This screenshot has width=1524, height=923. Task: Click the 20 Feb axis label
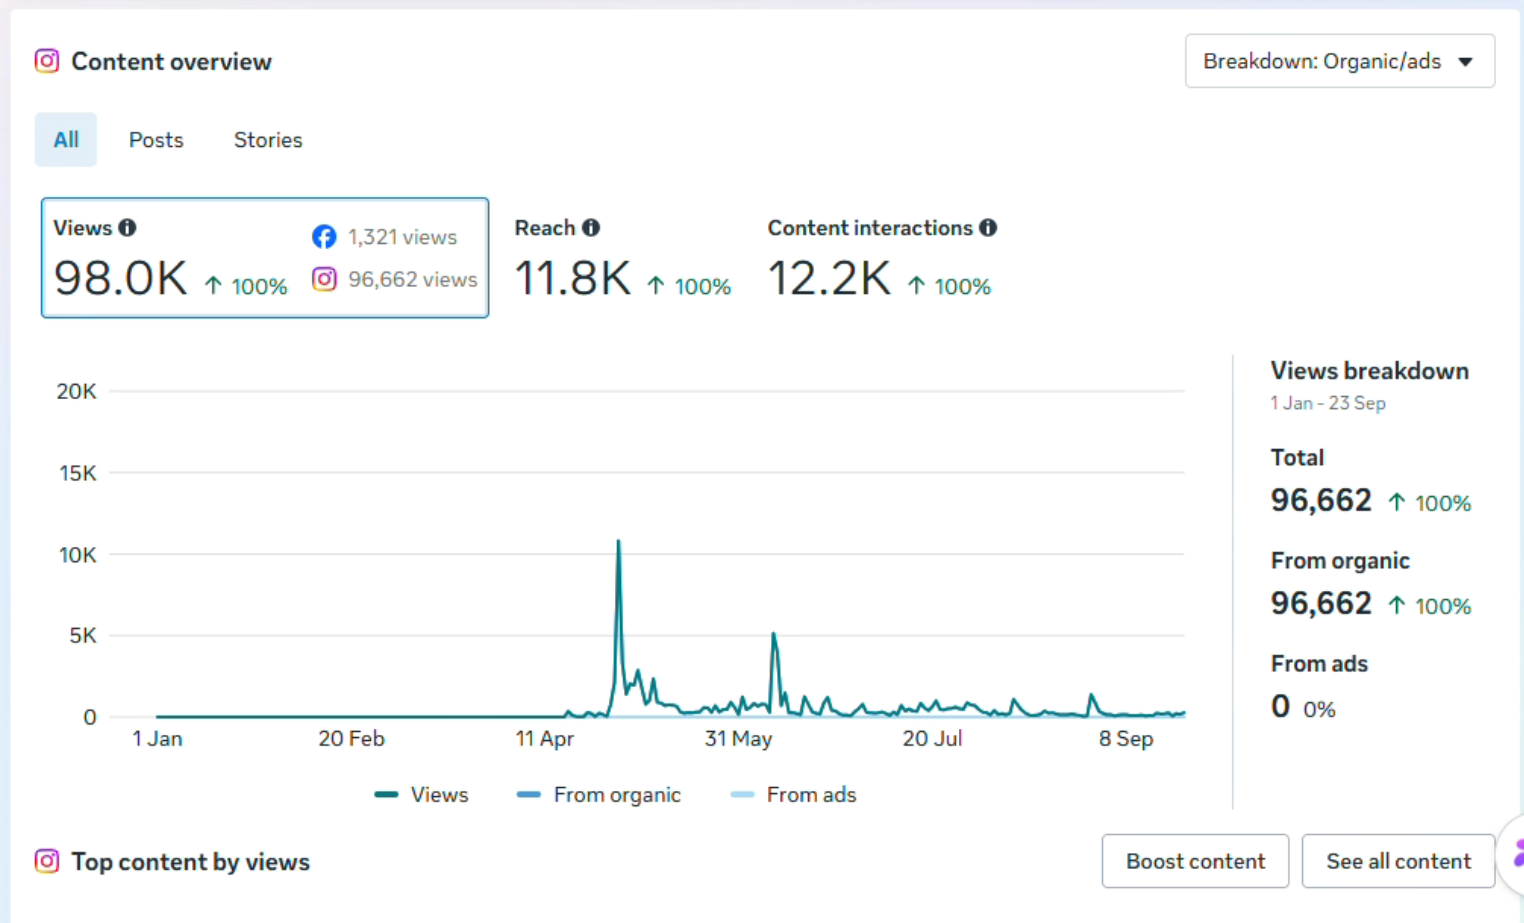[351, 739]
